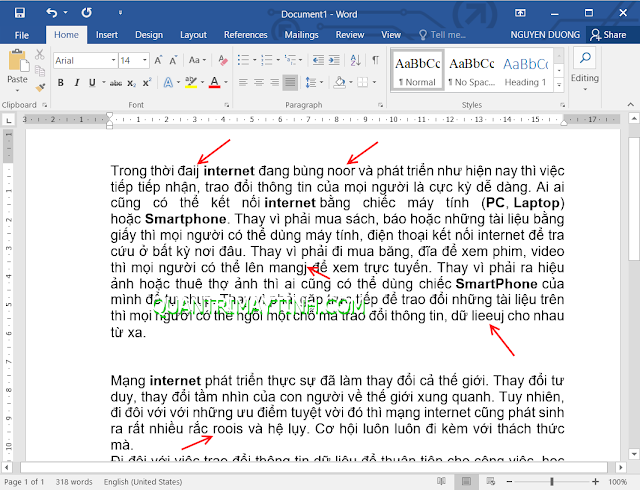The height and width of the screenshot is (490, 640).
Task: Toggle bold formatting
Action: coord(61,83)
